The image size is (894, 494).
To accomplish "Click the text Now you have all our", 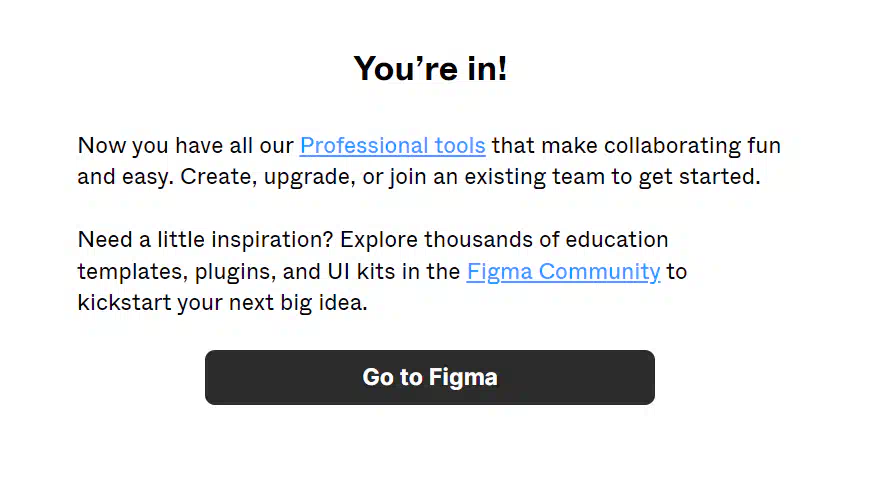I will click(x=185, y=145).
